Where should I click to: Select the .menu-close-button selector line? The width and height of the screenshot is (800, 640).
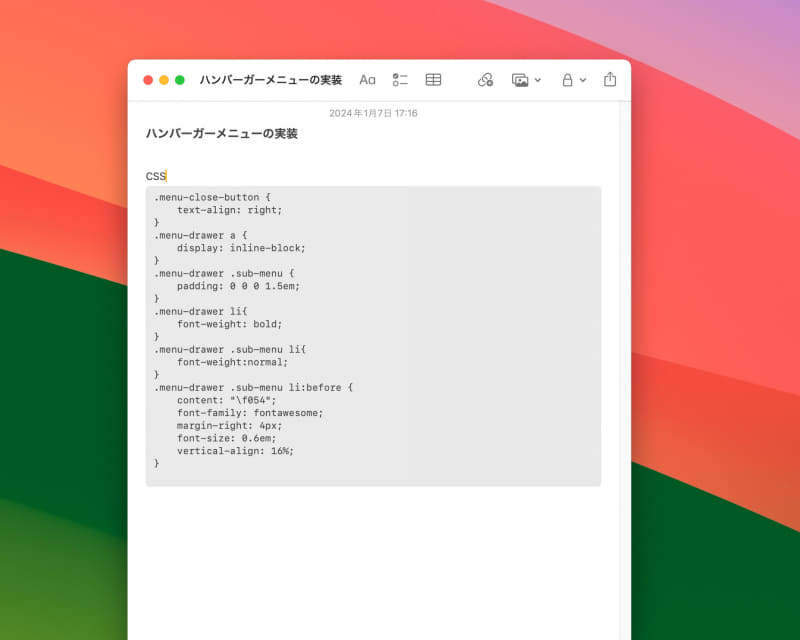pyautogui.click(x=213, y=197)
